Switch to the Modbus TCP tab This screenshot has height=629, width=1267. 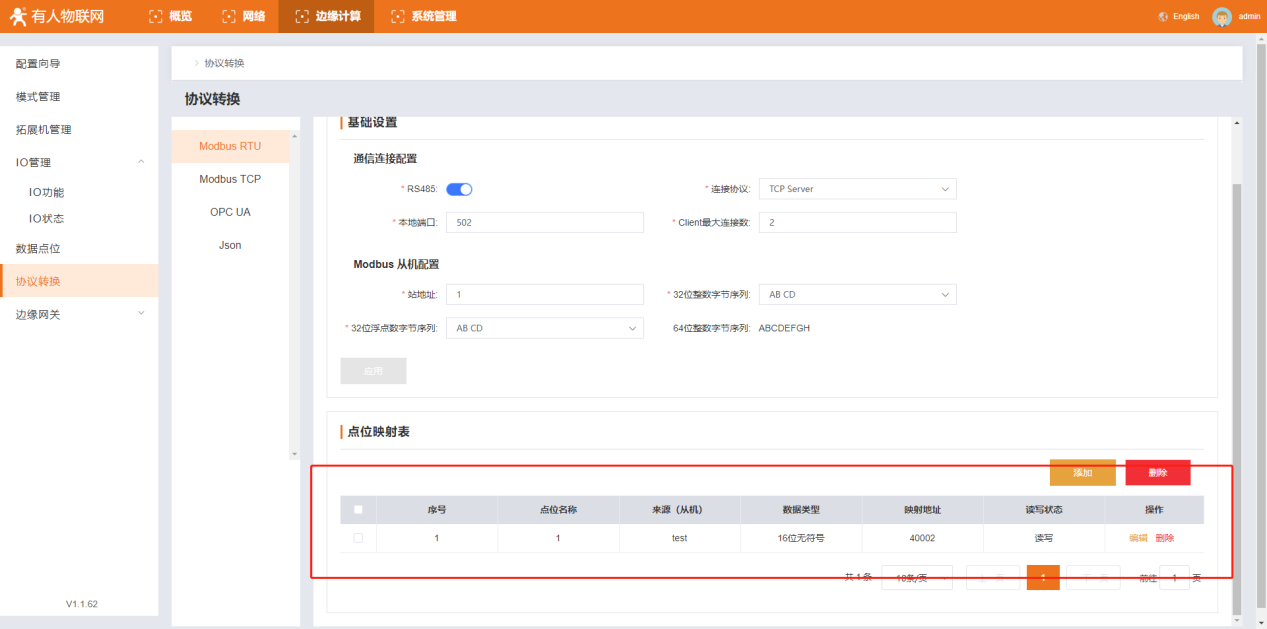tap(230, 179)
